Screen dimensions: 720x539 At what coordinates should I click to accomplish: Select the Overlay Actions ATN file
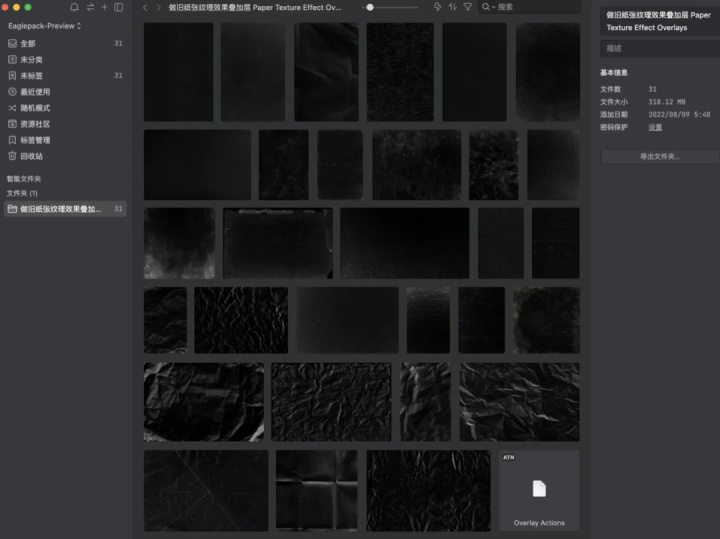pyautogui.click(x=539, y=490)
